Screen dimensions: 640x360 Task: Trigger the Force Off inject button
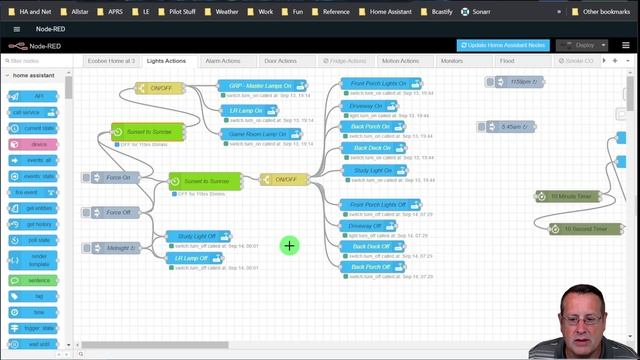tap(86, 213)
